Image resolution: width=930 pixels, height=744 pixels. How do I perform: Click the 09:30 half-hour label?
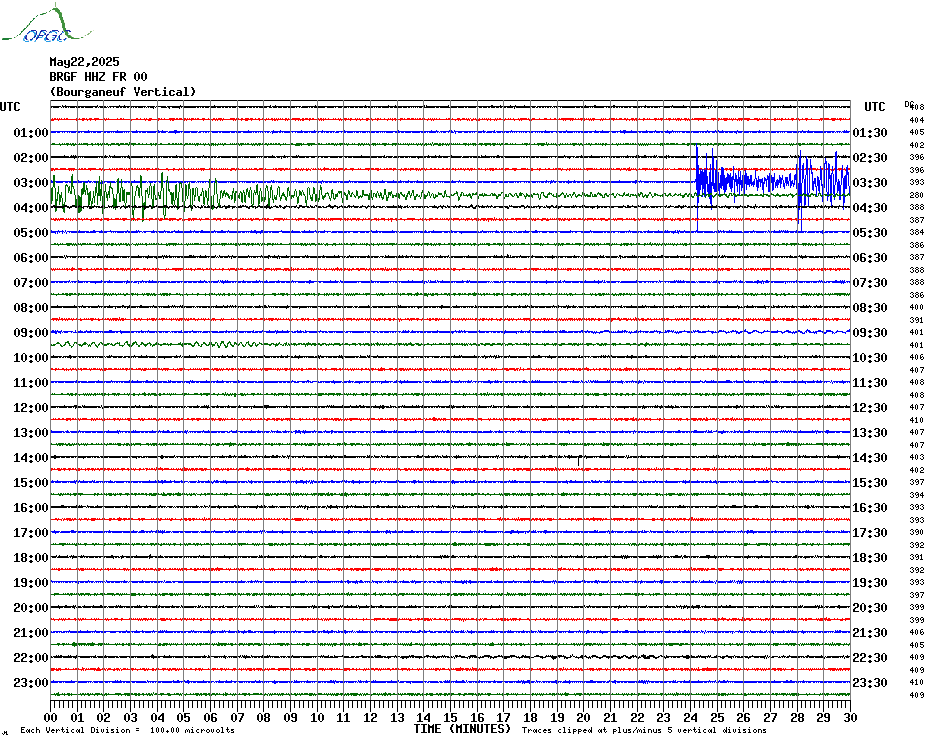(x=870, y=332)
